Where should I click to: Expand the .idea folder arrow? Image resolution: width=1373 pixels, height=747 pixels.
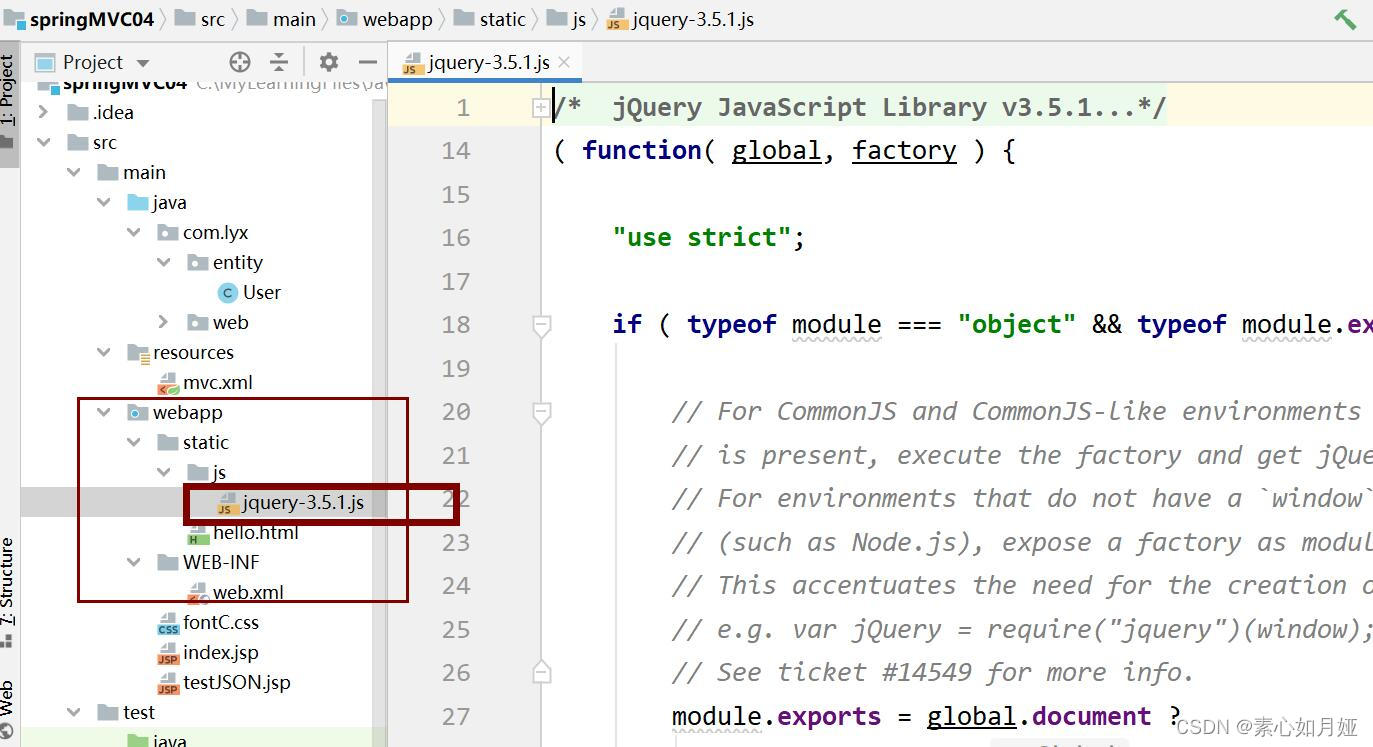tap(44, 112)
